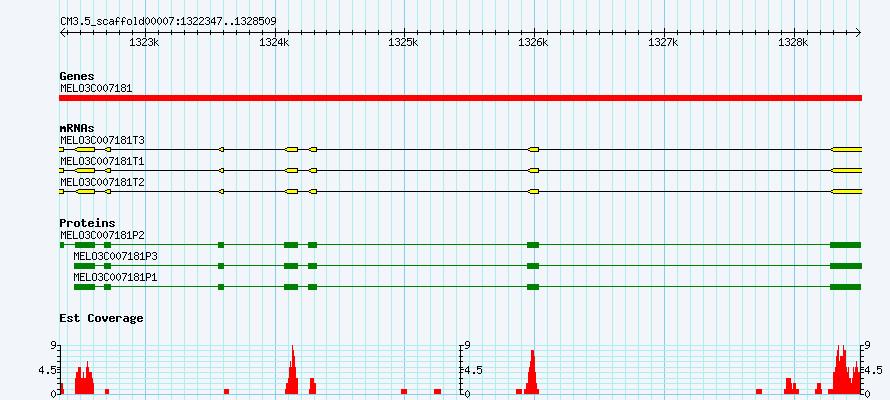Click the long final exon of MELO3C007181T2
890x400 pixels.
point(846,192)
